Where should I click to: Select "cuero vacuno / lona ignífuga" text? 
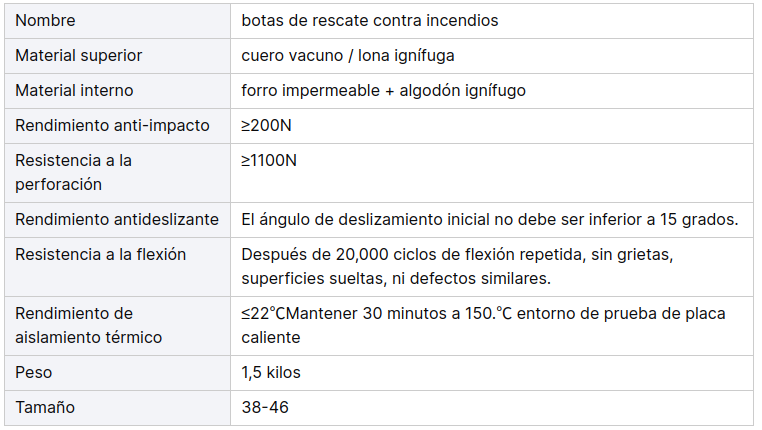pyautogui.click(x=348, y=55)
